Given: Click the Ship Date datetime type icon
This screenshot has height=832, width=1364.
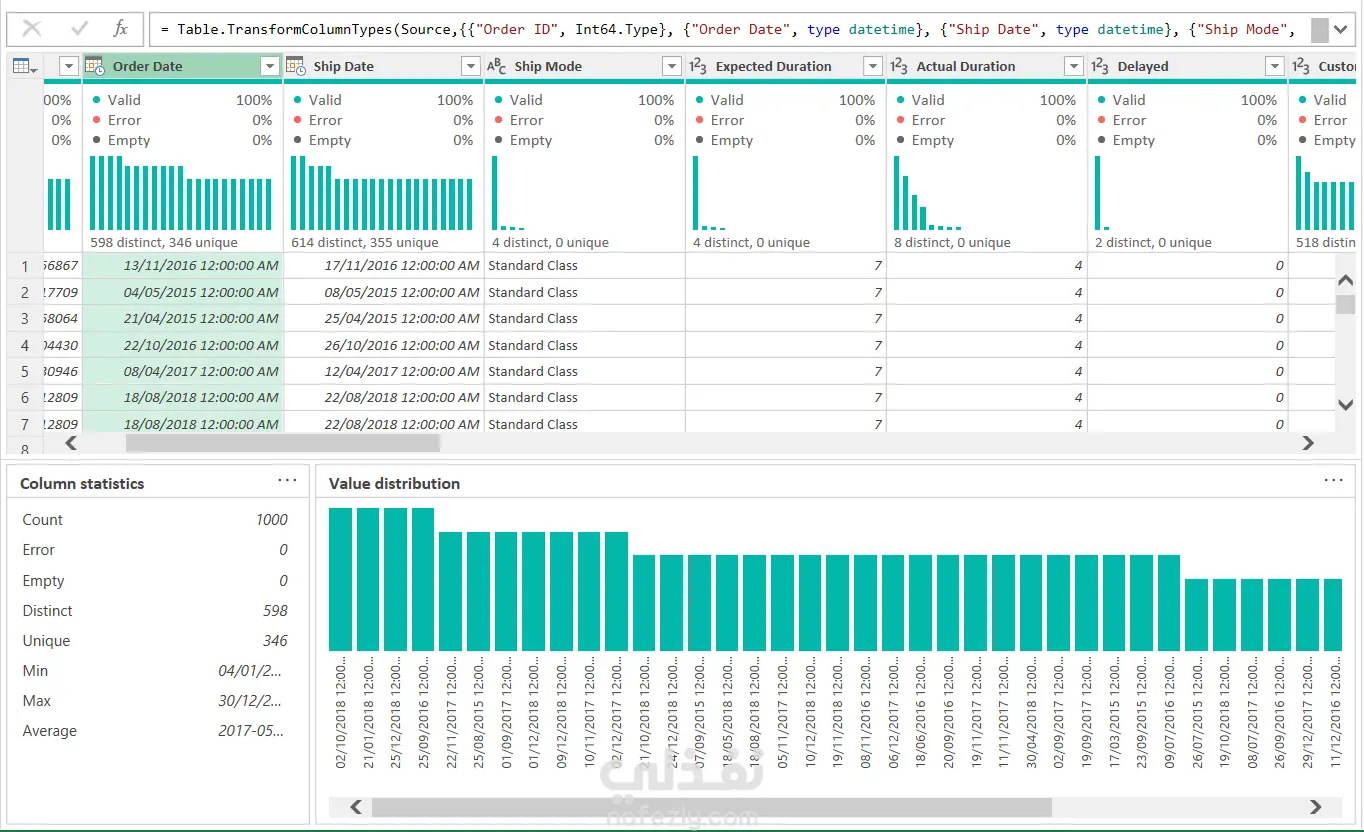Looking at the screenshot, I should (296, 66).
